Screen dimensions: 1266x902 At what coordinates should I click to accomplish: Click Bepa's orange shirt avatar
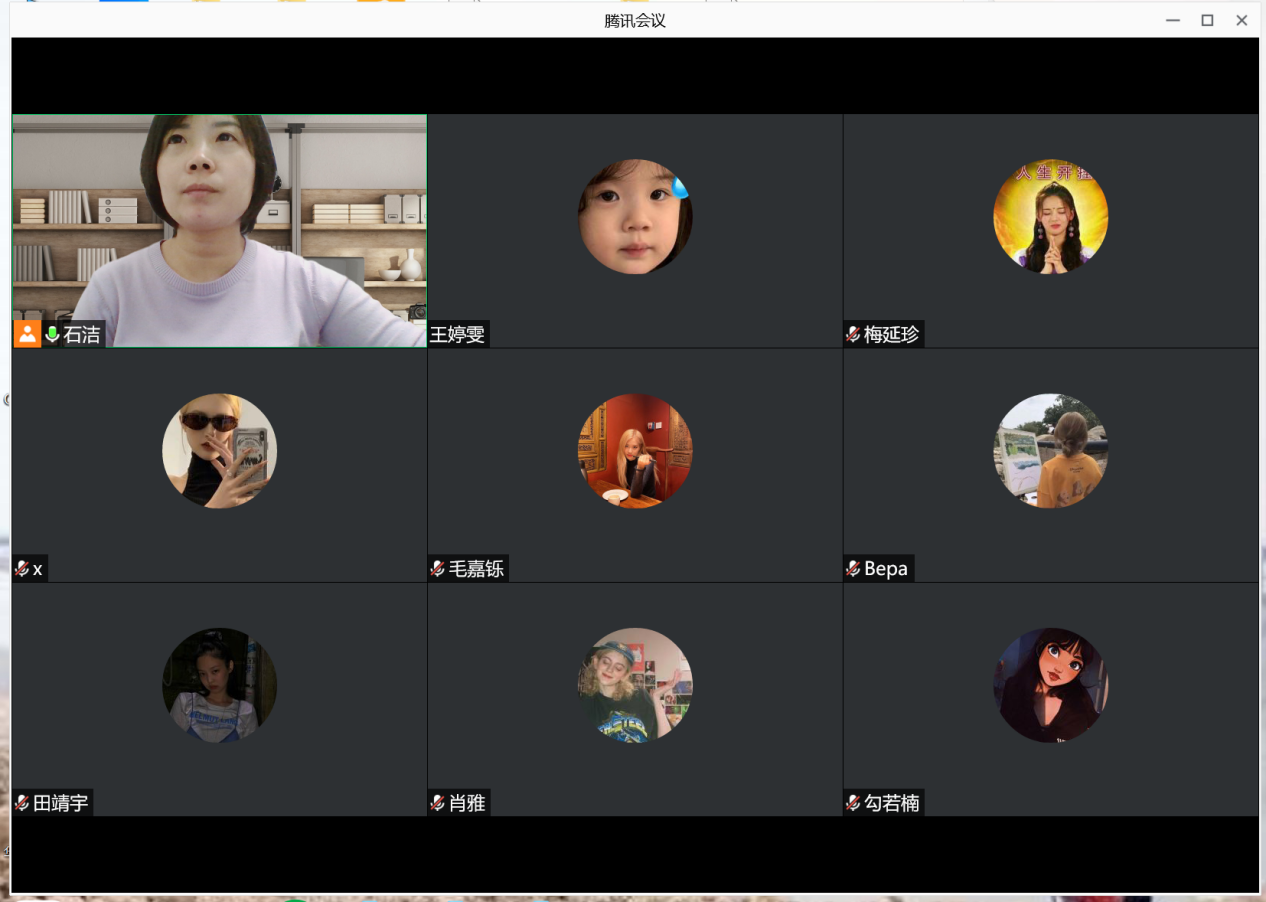1050,451
